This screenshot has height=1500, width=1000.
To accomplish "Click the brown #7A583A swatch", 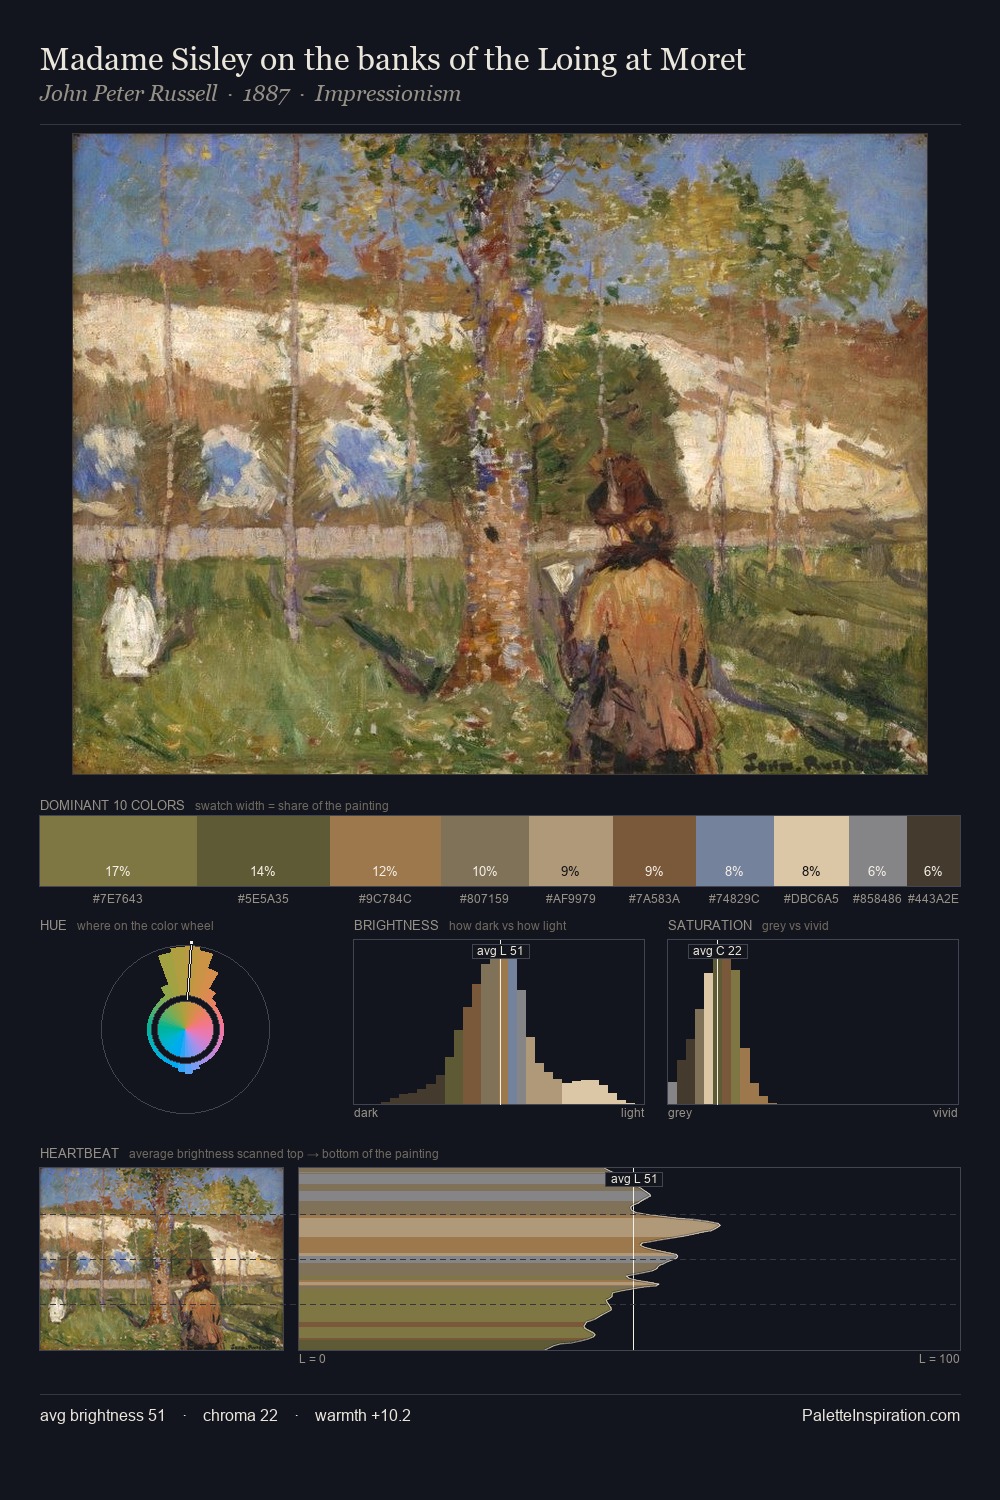I will click(x=654, y=851).
